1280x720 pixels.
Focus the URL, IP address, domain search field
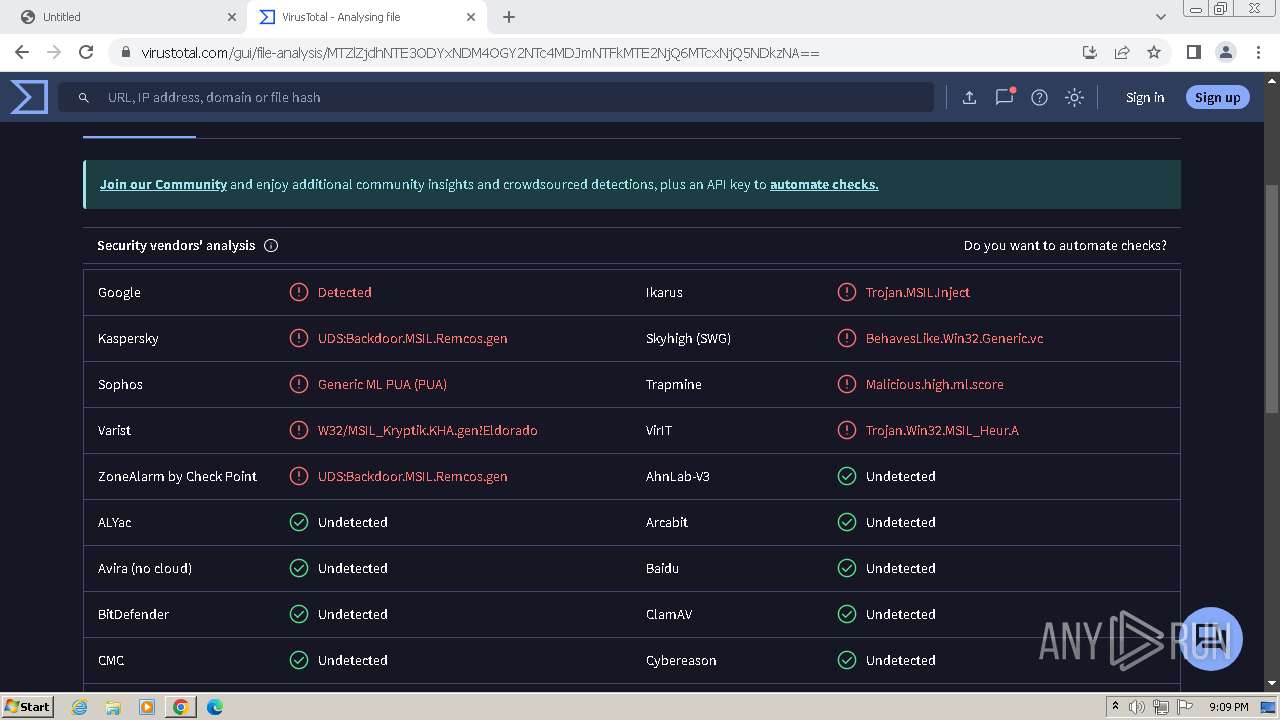click(x=495, y=97)
